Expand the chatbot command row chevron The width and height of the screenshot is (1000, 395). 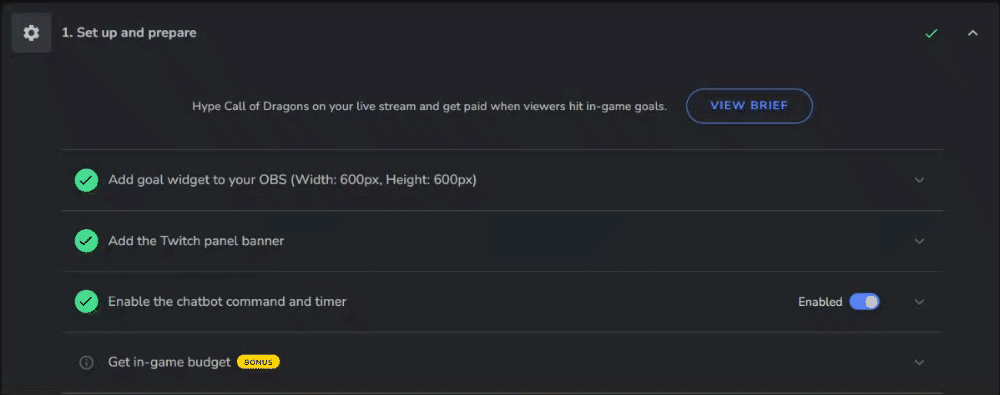[919, 302]
